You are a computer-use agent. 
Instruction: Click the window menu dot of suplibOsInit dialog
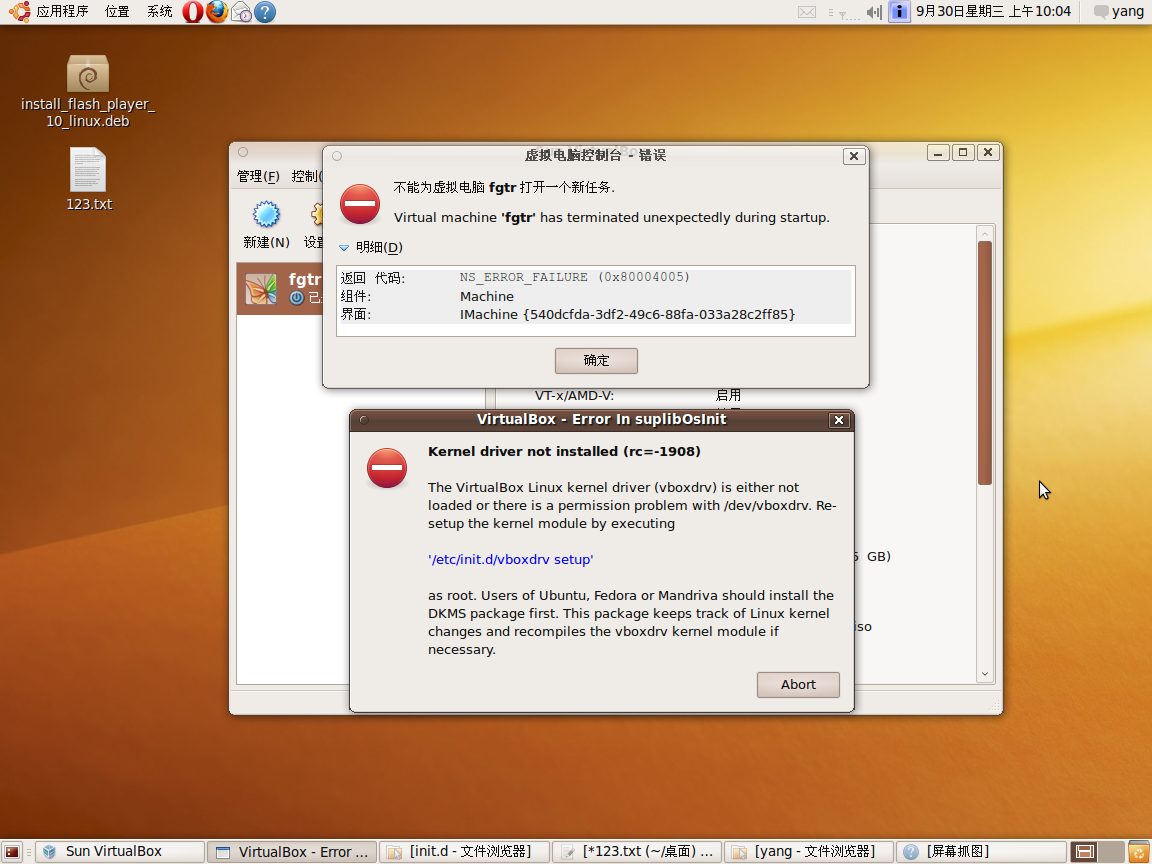click(364, 420)
